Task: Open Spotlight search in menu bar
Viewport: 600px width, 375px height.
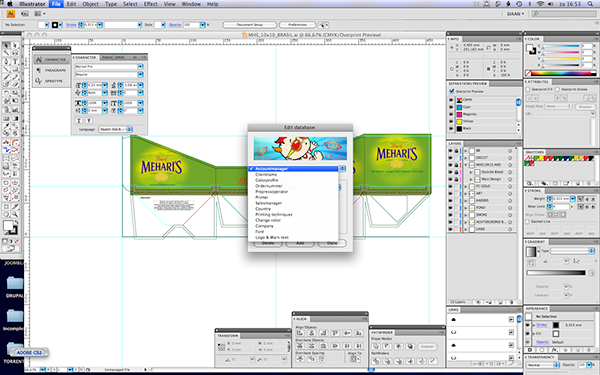Action: click(590, 4)
